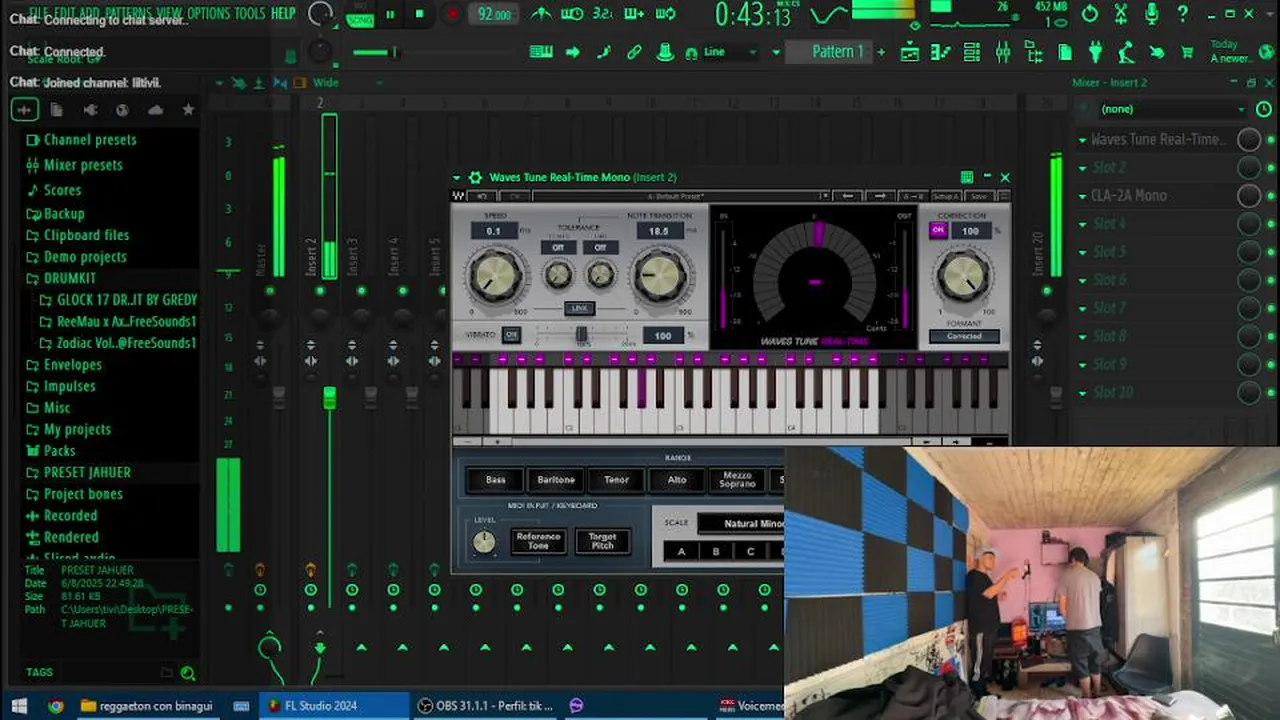Click the Waves plugin undo arrow button

[482, 196]
